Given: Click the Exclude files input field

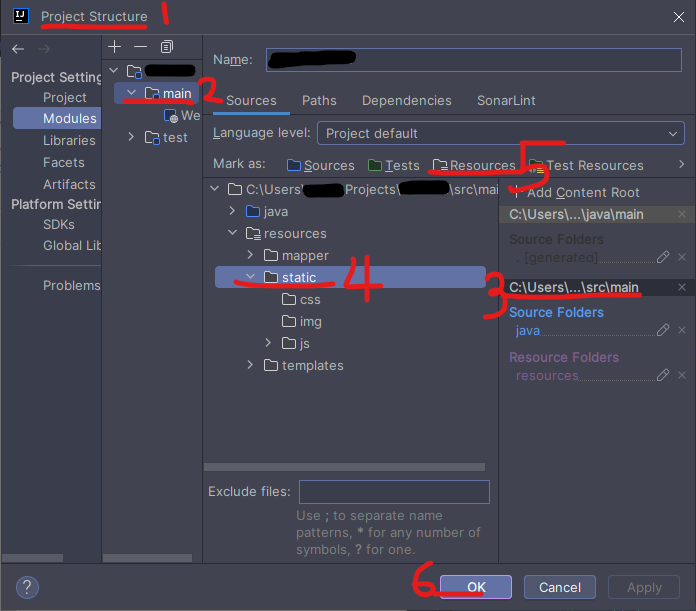Looking at the screenshot, I should pyautogui.click(x=394, y=492).
